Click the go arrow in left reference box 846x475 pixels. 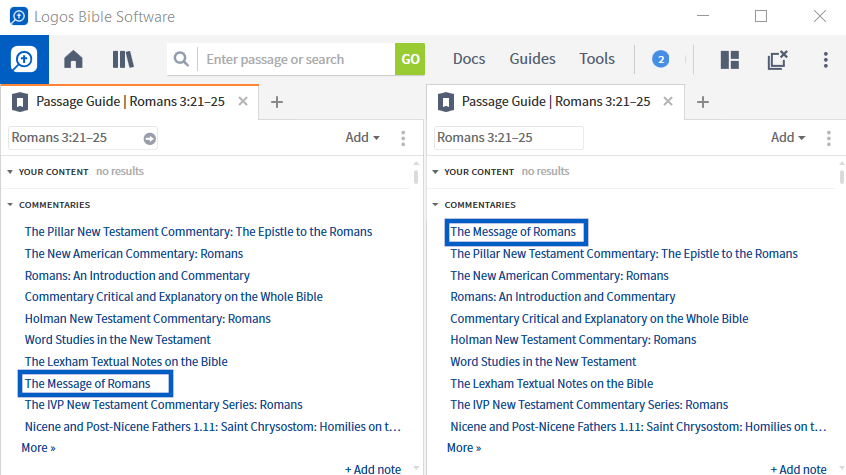pyautogui.click(x=149, y=139)
